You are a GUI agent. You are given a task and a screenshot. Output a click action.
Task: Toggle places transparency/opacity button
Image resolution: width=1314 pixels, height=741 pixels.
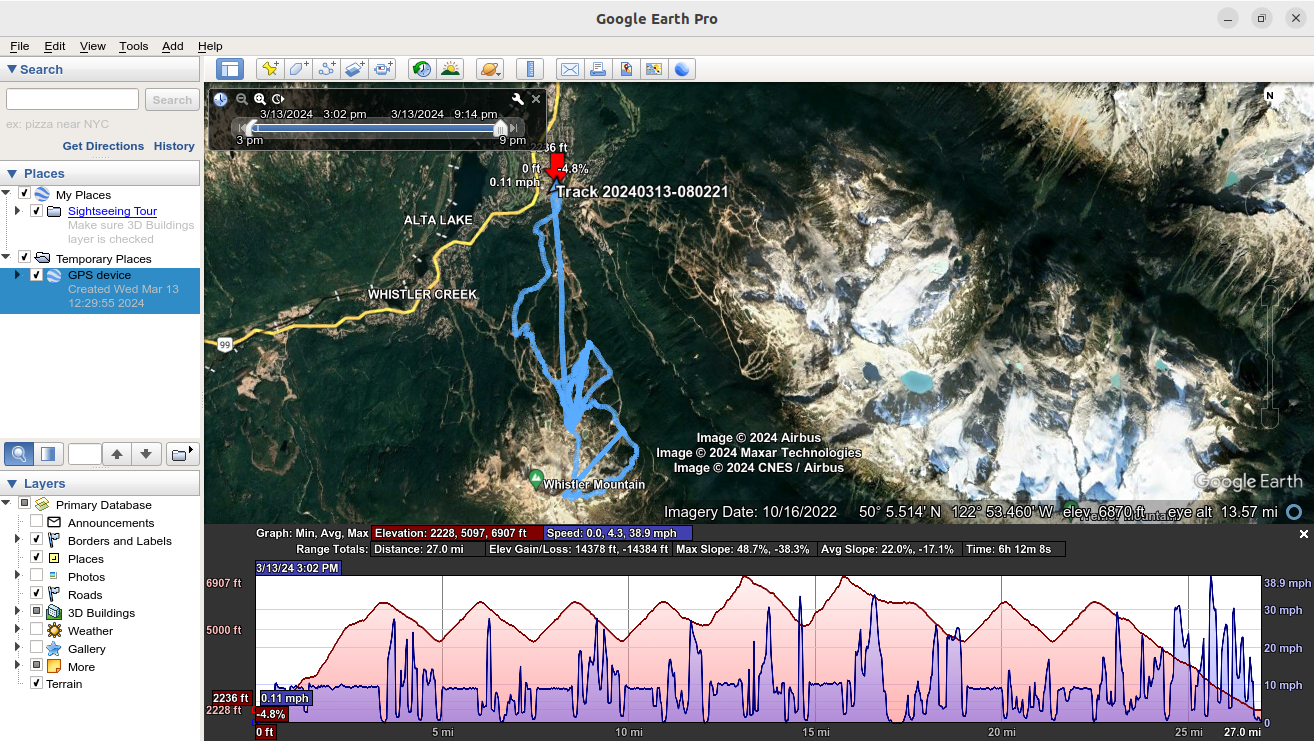click(x=48, y=455)
